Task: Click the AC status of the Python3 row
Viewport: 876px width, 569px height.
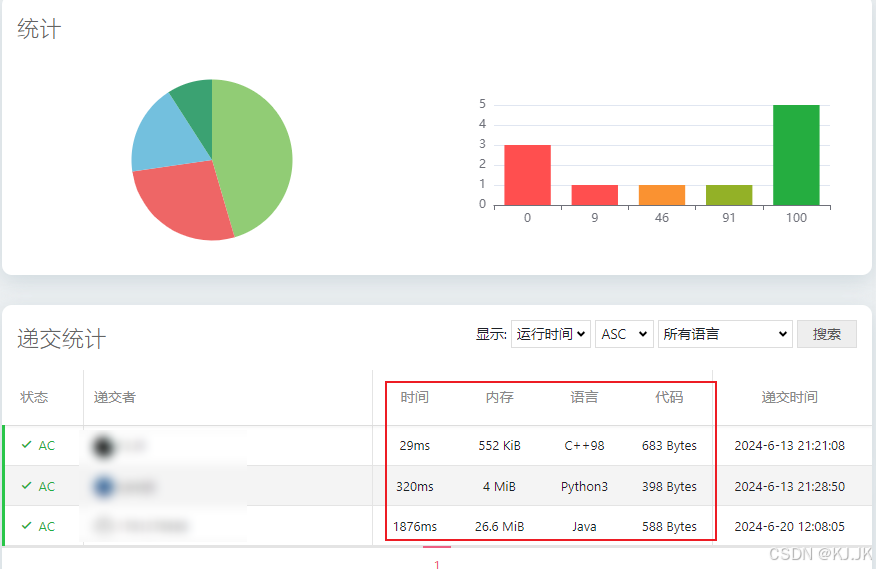Action: [46, 486]
